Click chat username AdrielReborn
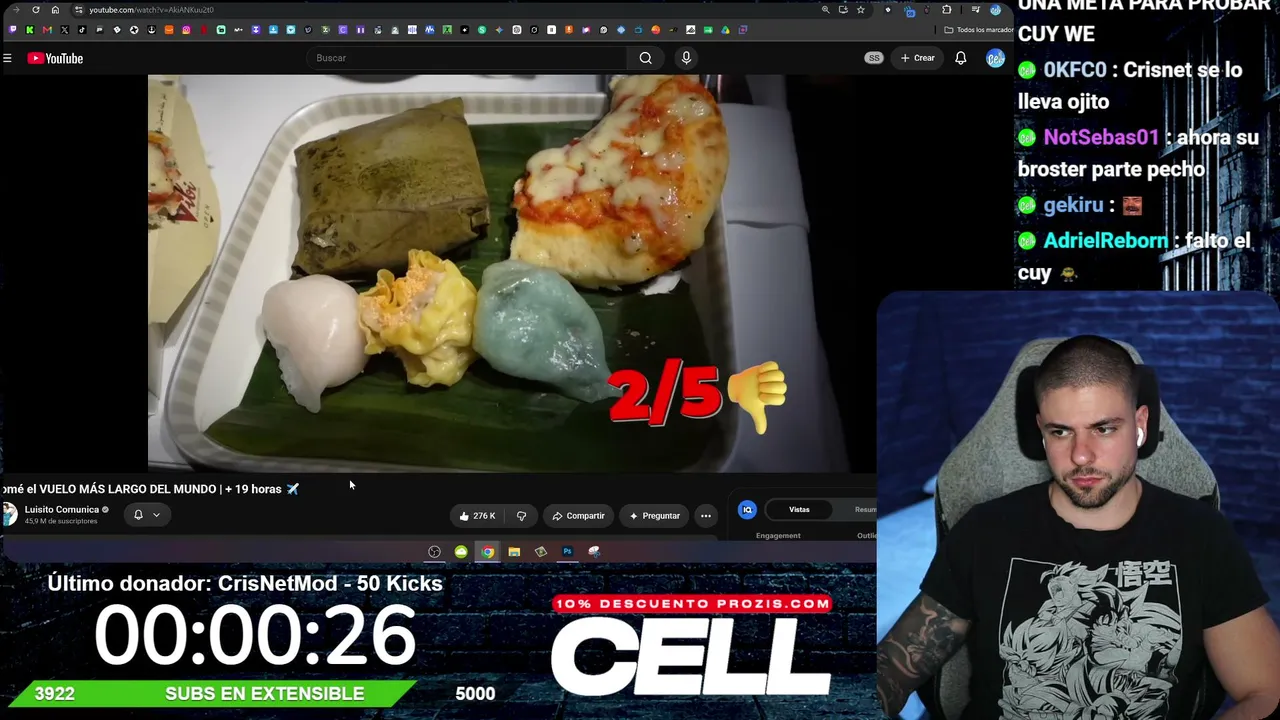 (x=1105, y=241)
